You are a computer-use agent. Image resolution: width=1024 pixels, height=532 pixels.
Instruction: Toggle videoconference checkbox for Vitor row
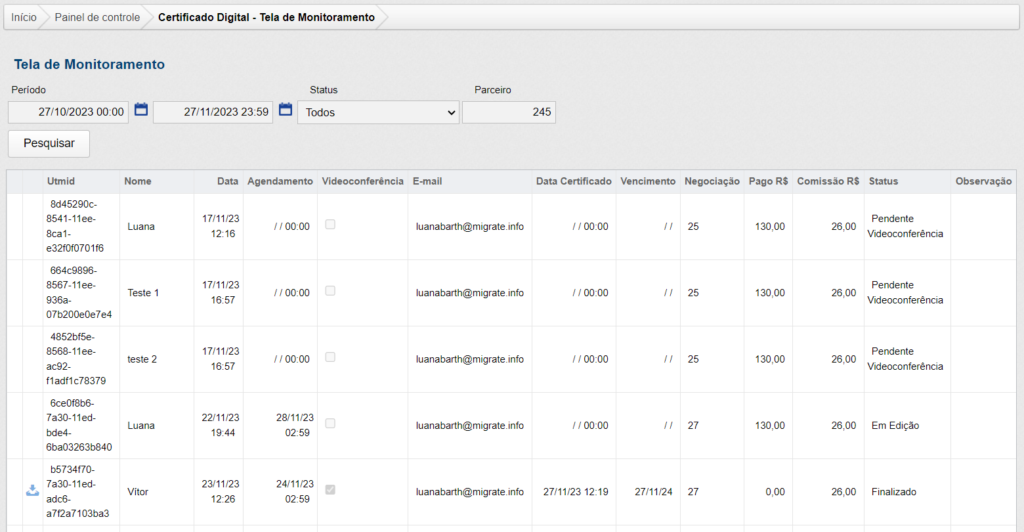(x=330, y=490)
